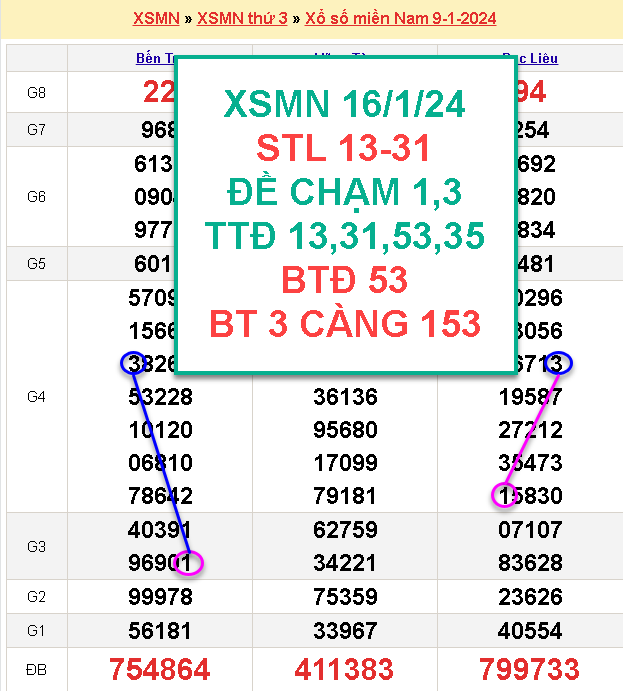
Task: Open Xổ số miền Nam 9-1-2024 link
Action: click(x=400, y=18)
